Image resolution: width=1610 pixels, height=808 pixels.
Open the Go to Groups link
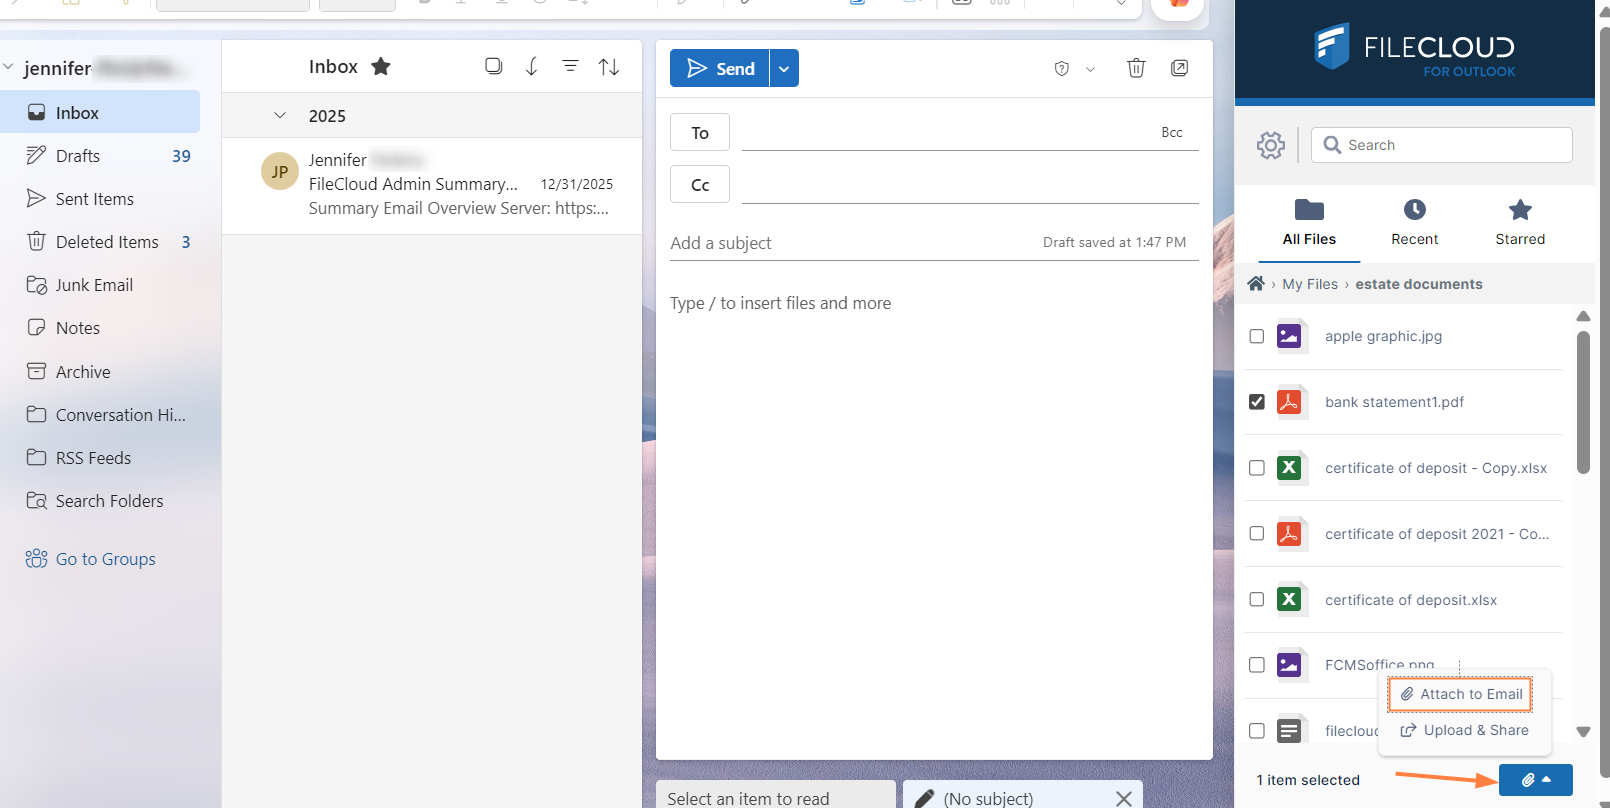[x=105, y=559]
